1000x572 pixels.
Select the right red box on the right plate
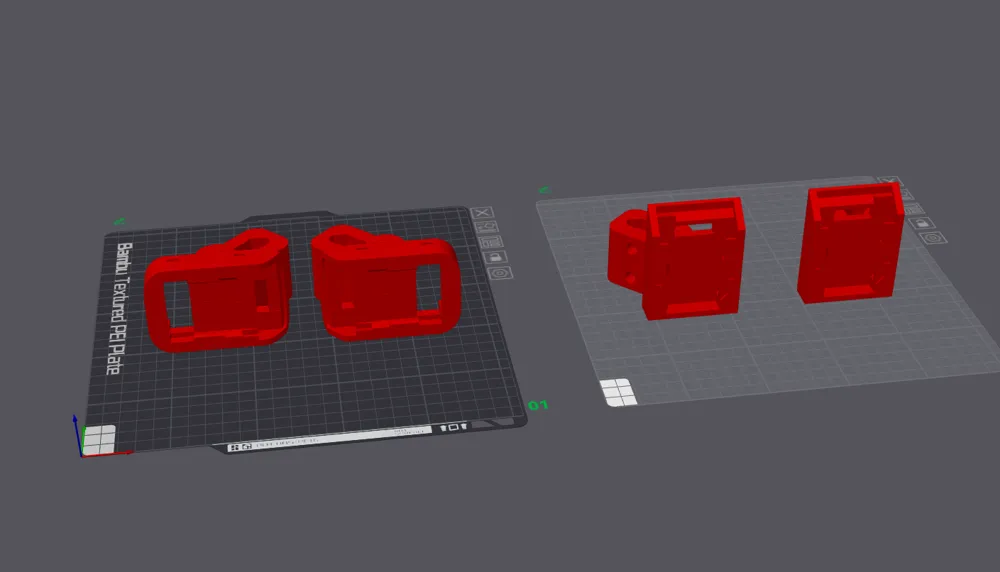point(850,243)
